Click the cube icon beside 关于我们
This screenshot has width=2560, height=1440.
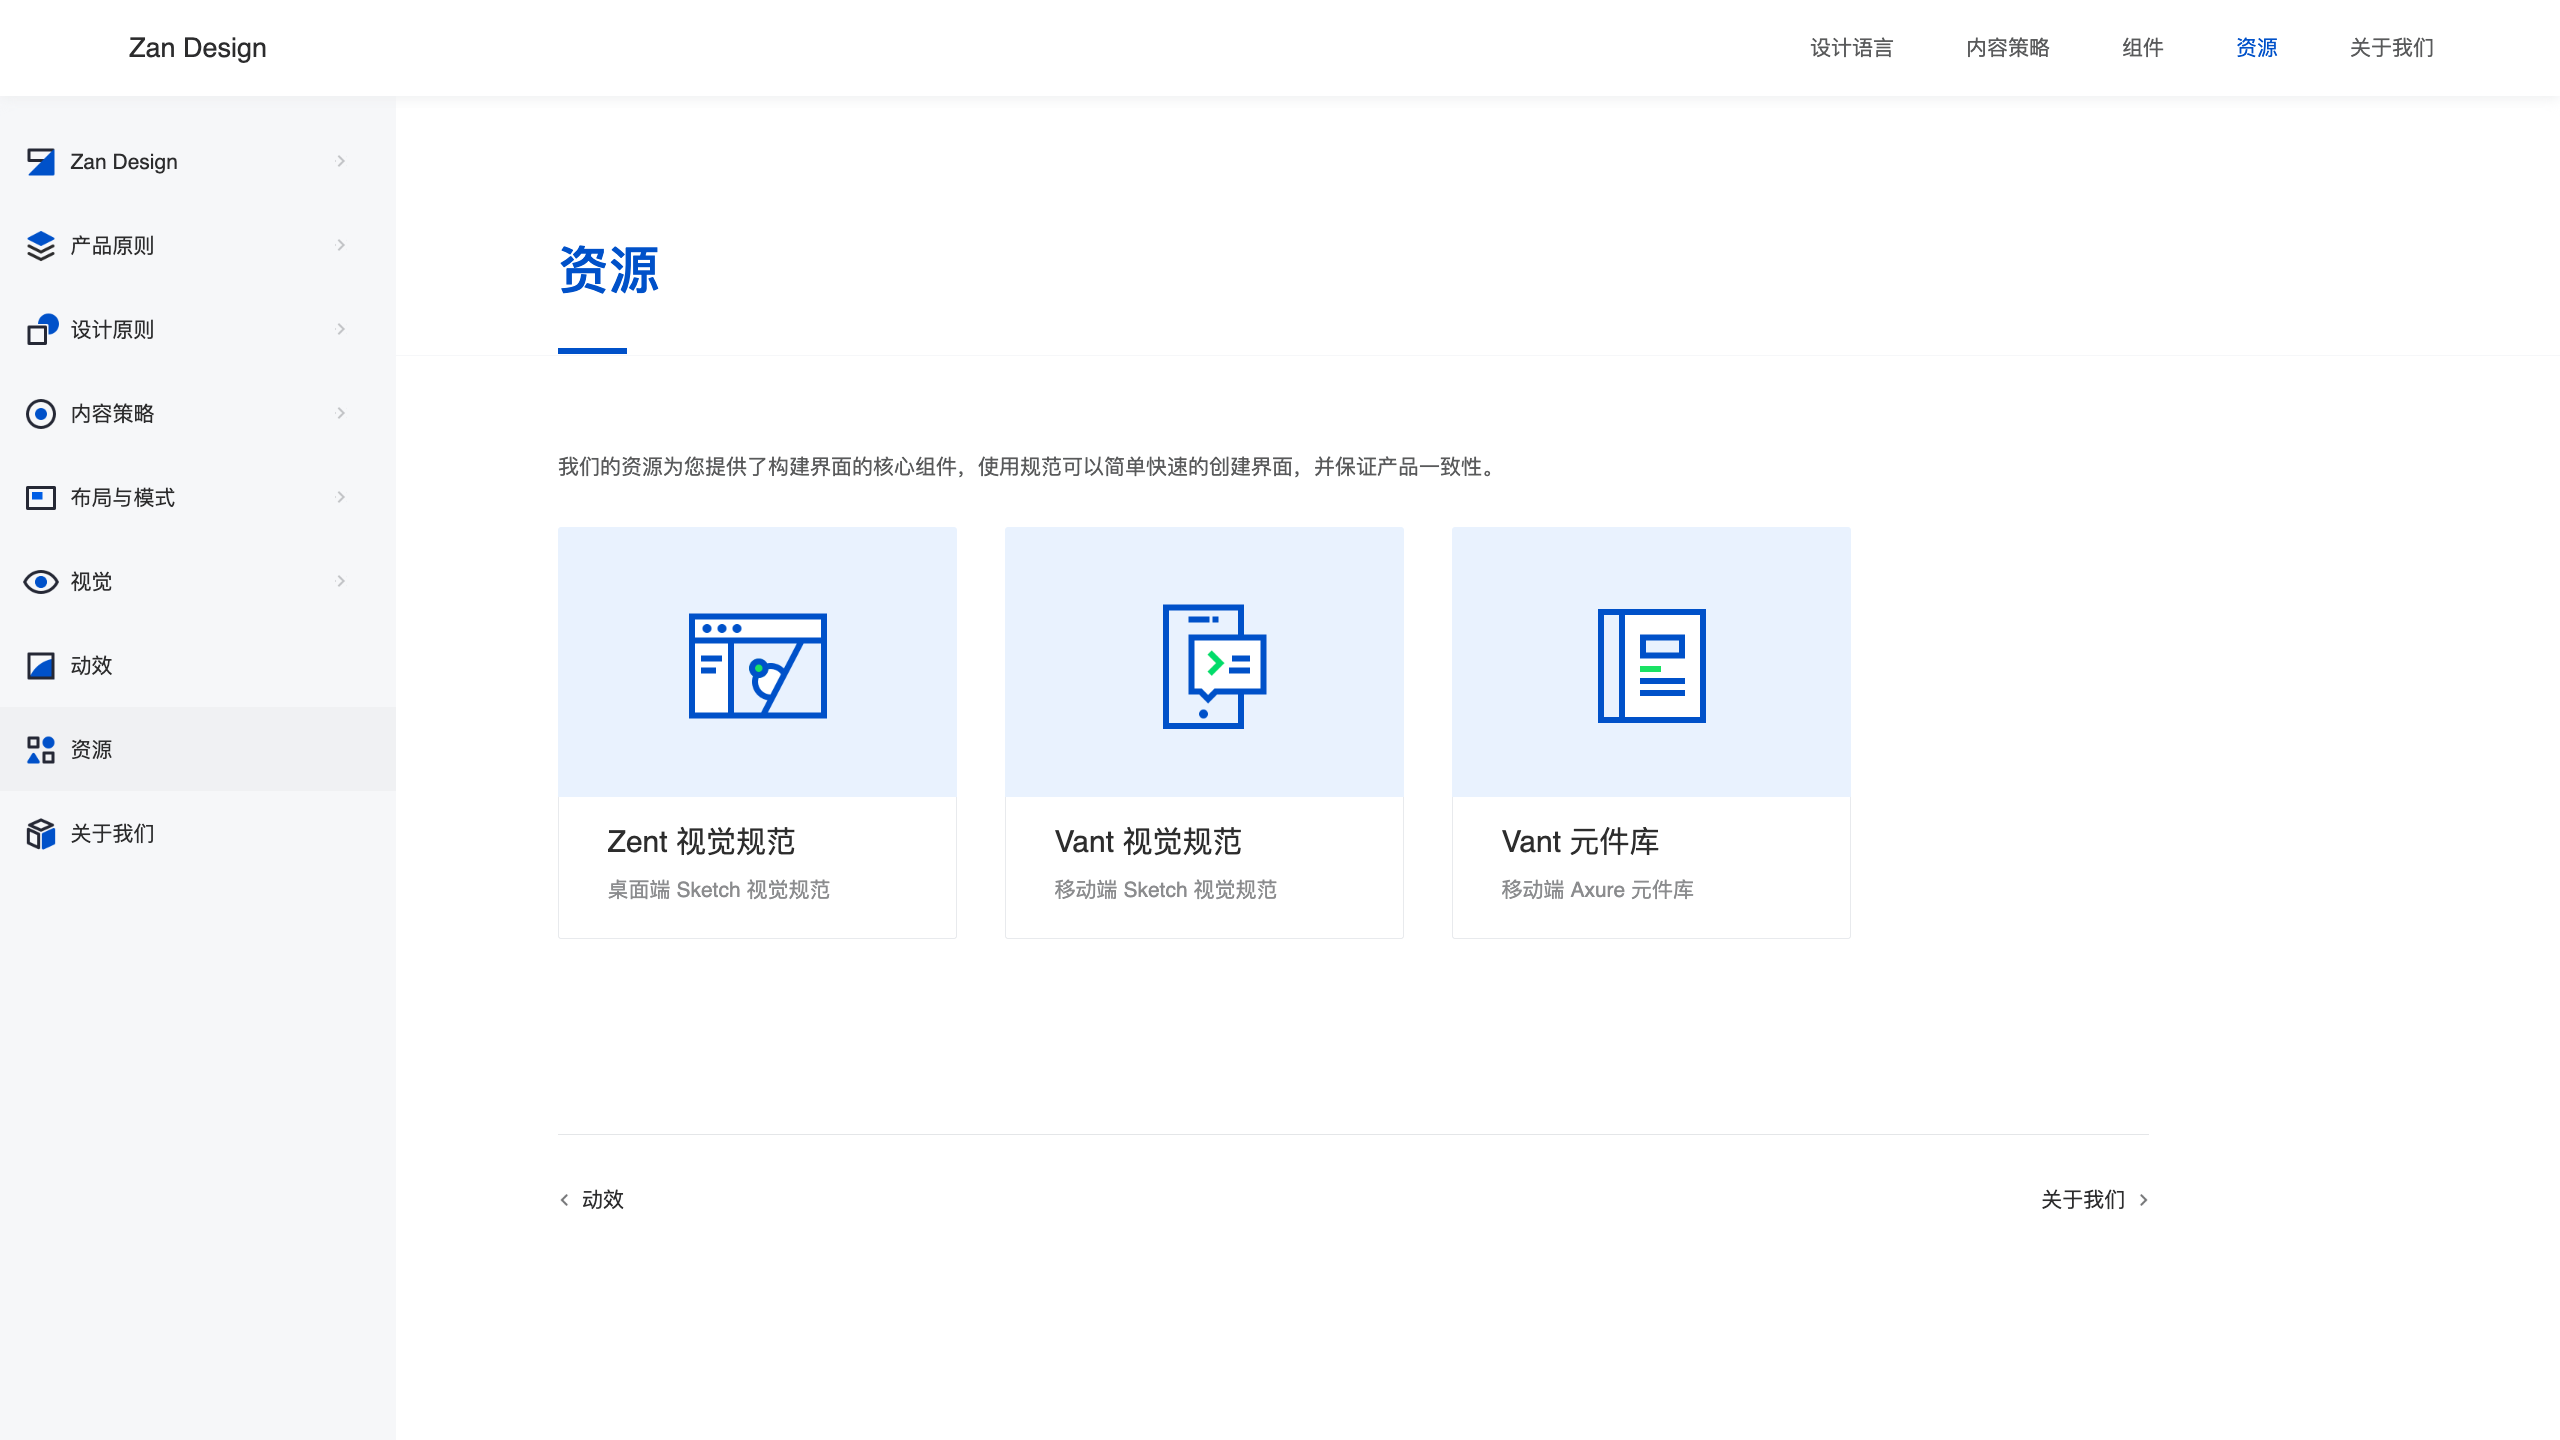(41, 834)
